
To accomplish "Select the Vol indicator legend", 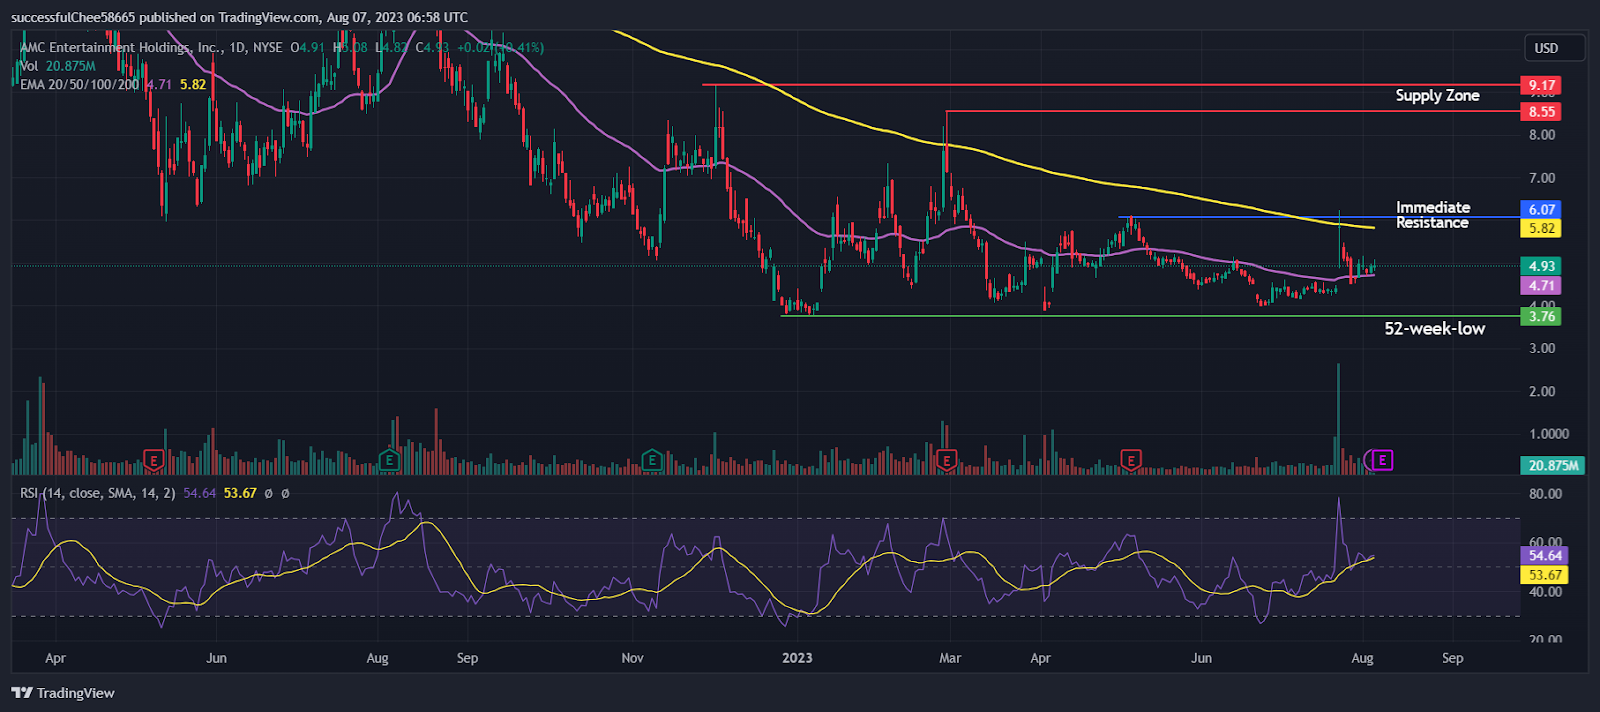I will click(x=58, y=66).
